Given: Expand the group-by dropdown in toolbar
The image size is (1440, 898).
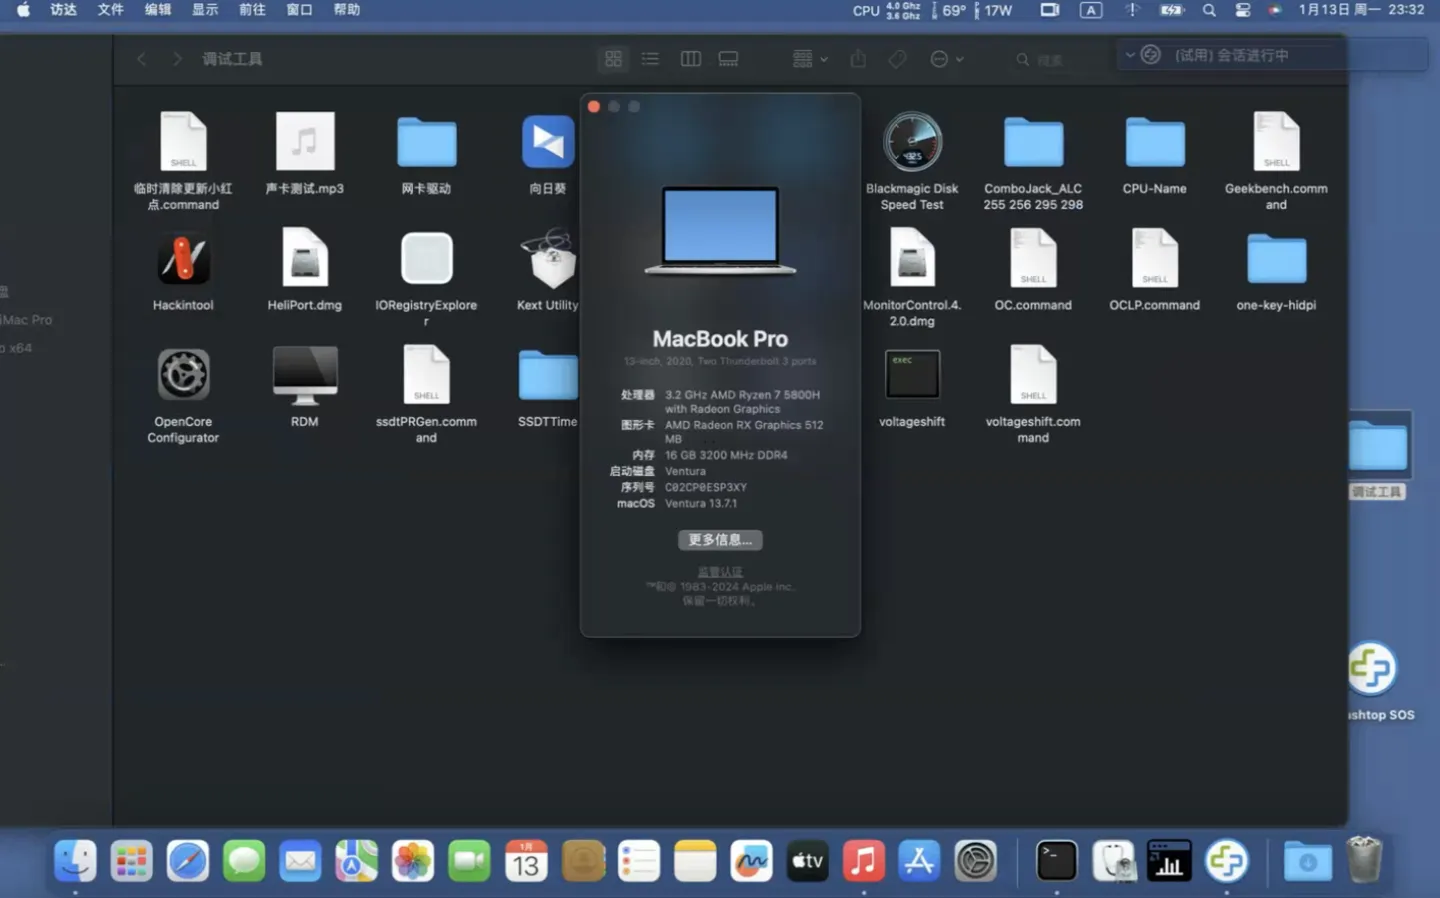Looking at the screenshot, I should [x=810, y=59].
